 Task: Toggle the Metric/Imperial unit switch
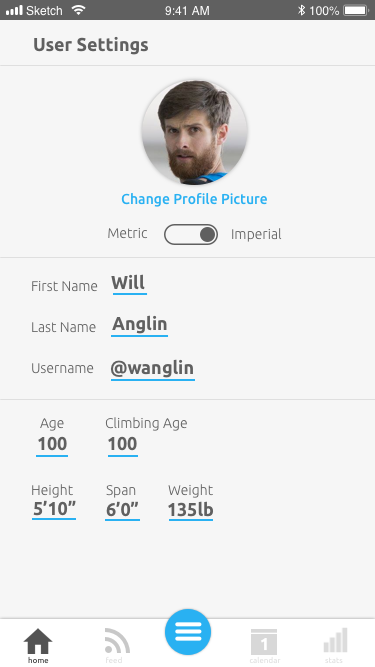pyautogui.click(x=191, y=234)
